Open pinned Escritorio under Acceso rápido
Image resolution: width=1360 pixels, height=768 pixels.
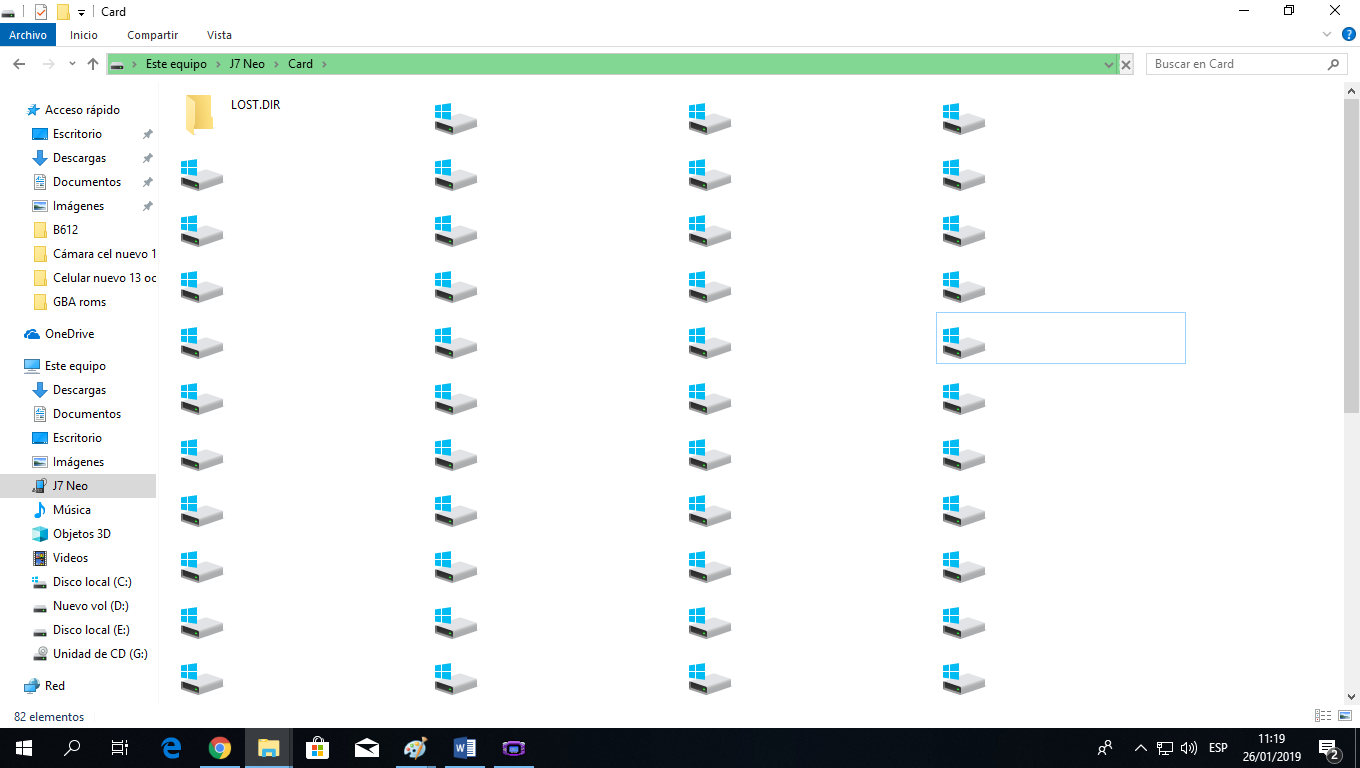tap(77, 134)
